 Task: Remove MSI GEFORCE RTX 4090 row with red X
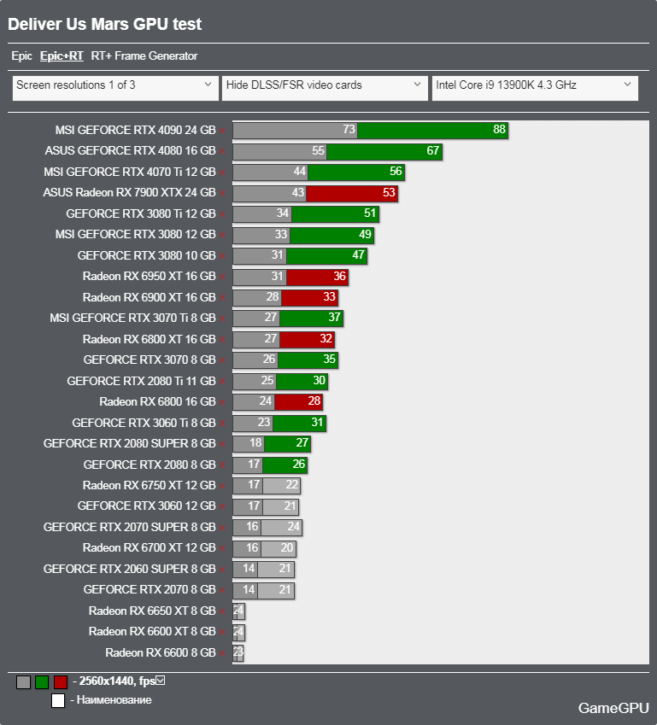[223, 131]
